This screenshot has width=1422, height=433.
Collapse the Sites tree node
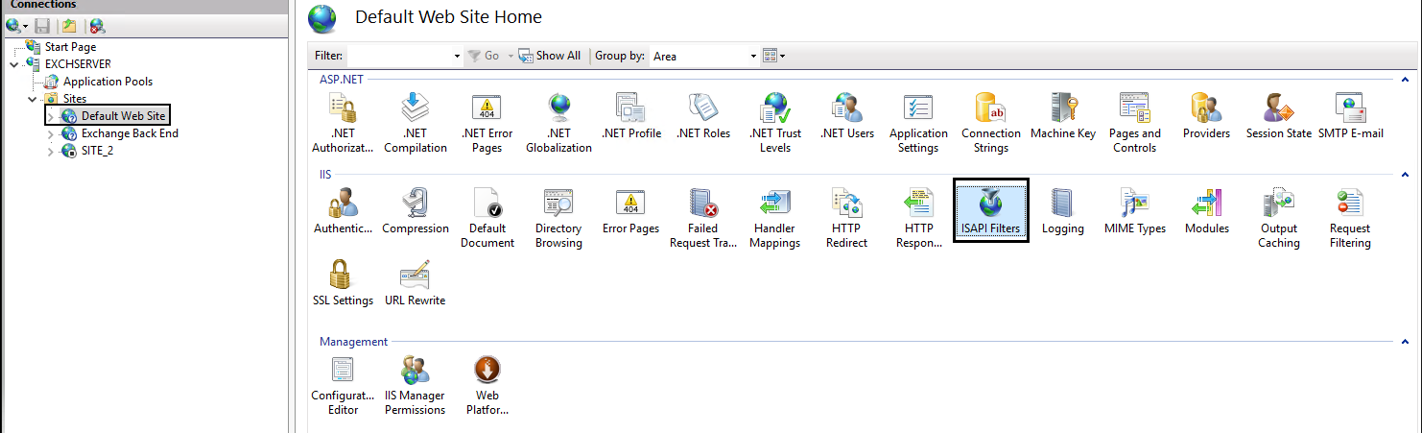[x=32, y=99]
